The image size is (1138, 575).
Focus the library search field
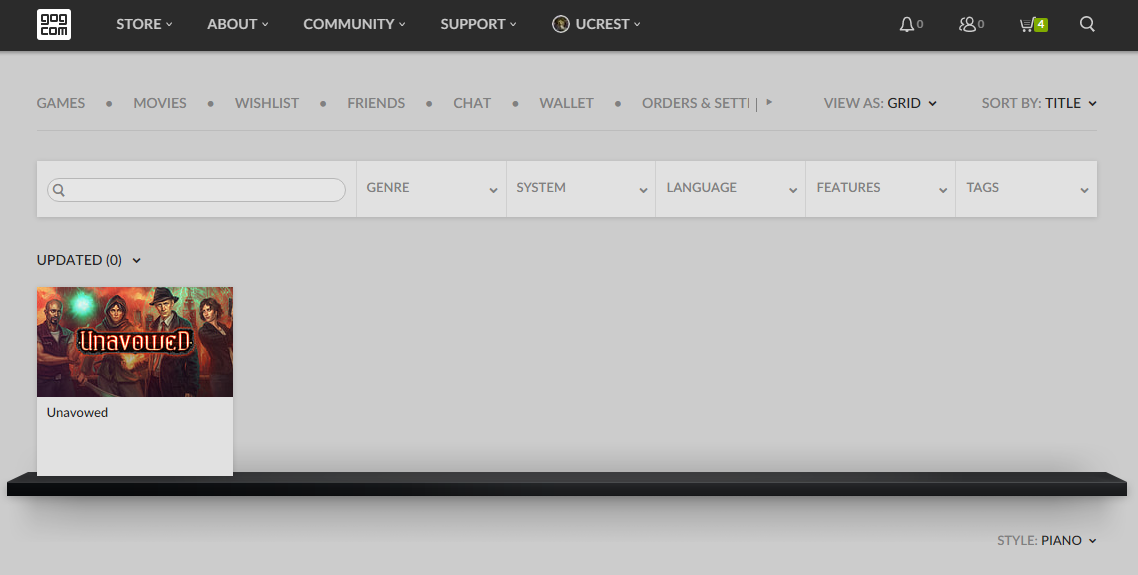(x=196, y=190)
